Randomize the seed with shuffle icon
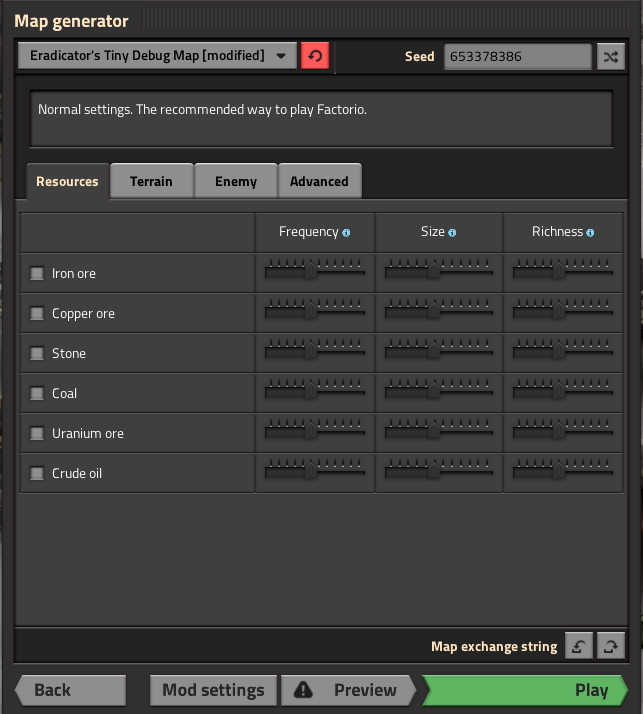This screenshot has height=714, width=643. pos(611,56)
